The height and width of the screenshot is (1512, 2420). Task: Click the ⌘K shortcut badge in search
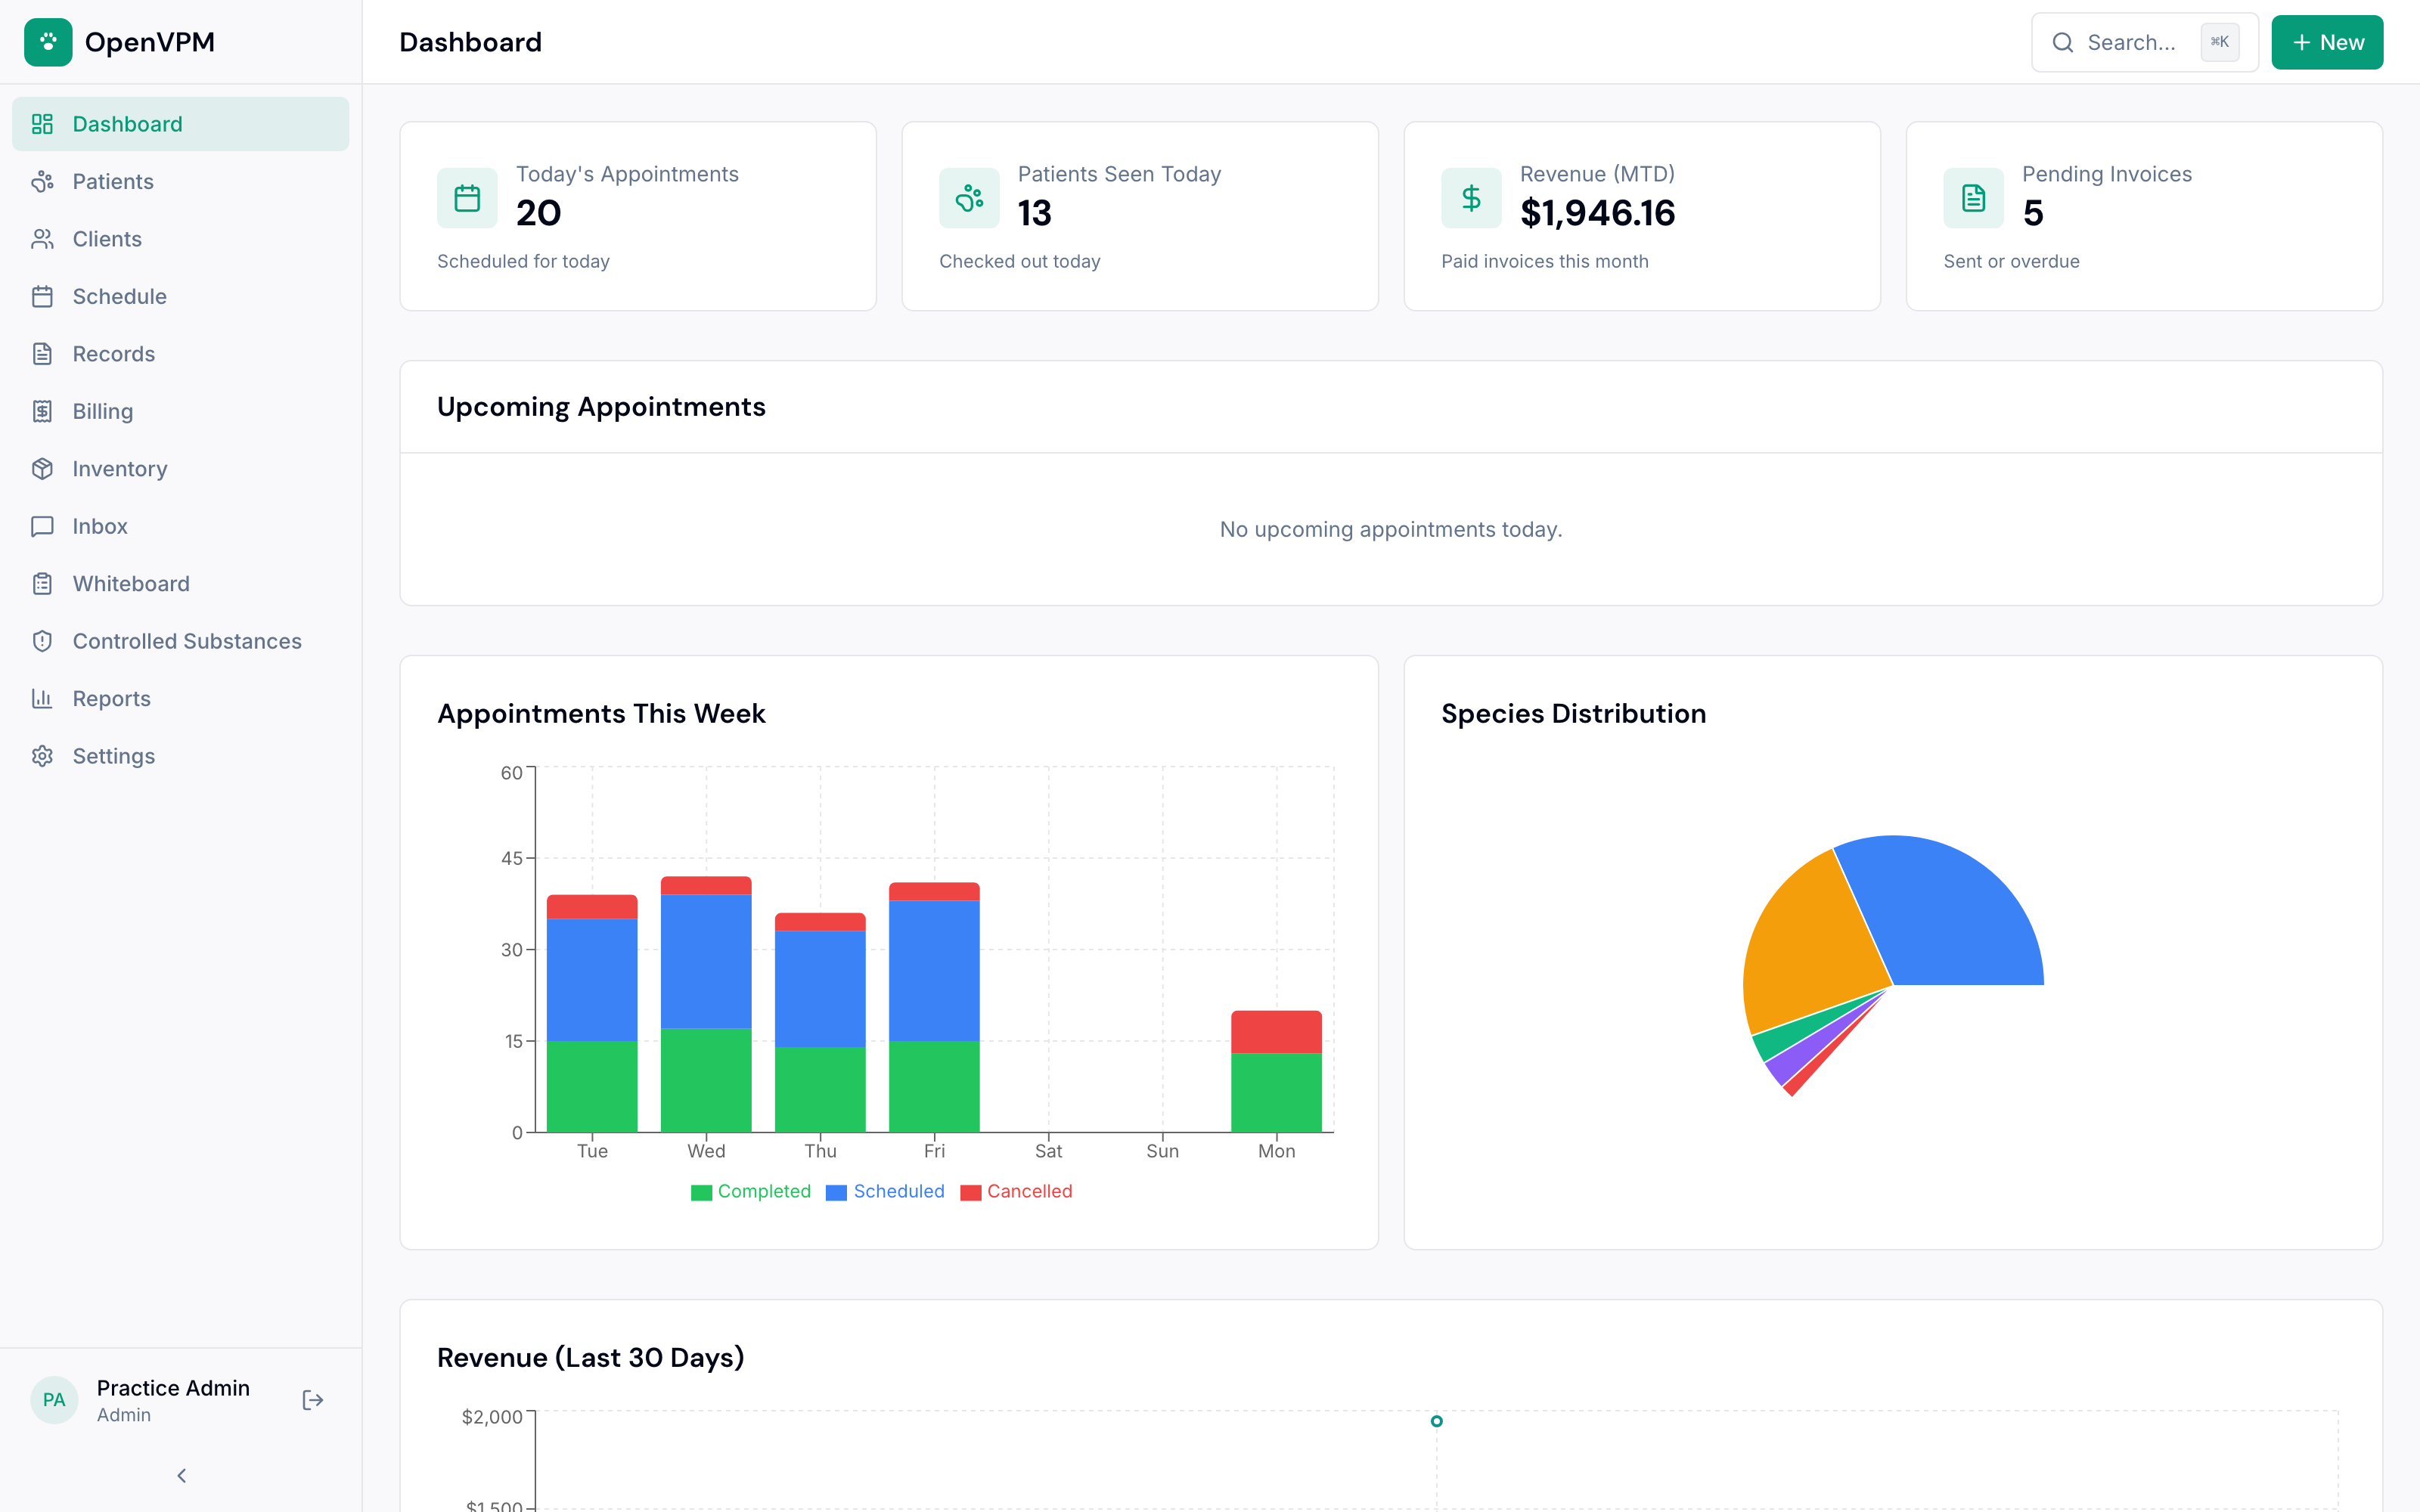(x=2219, y=42)
